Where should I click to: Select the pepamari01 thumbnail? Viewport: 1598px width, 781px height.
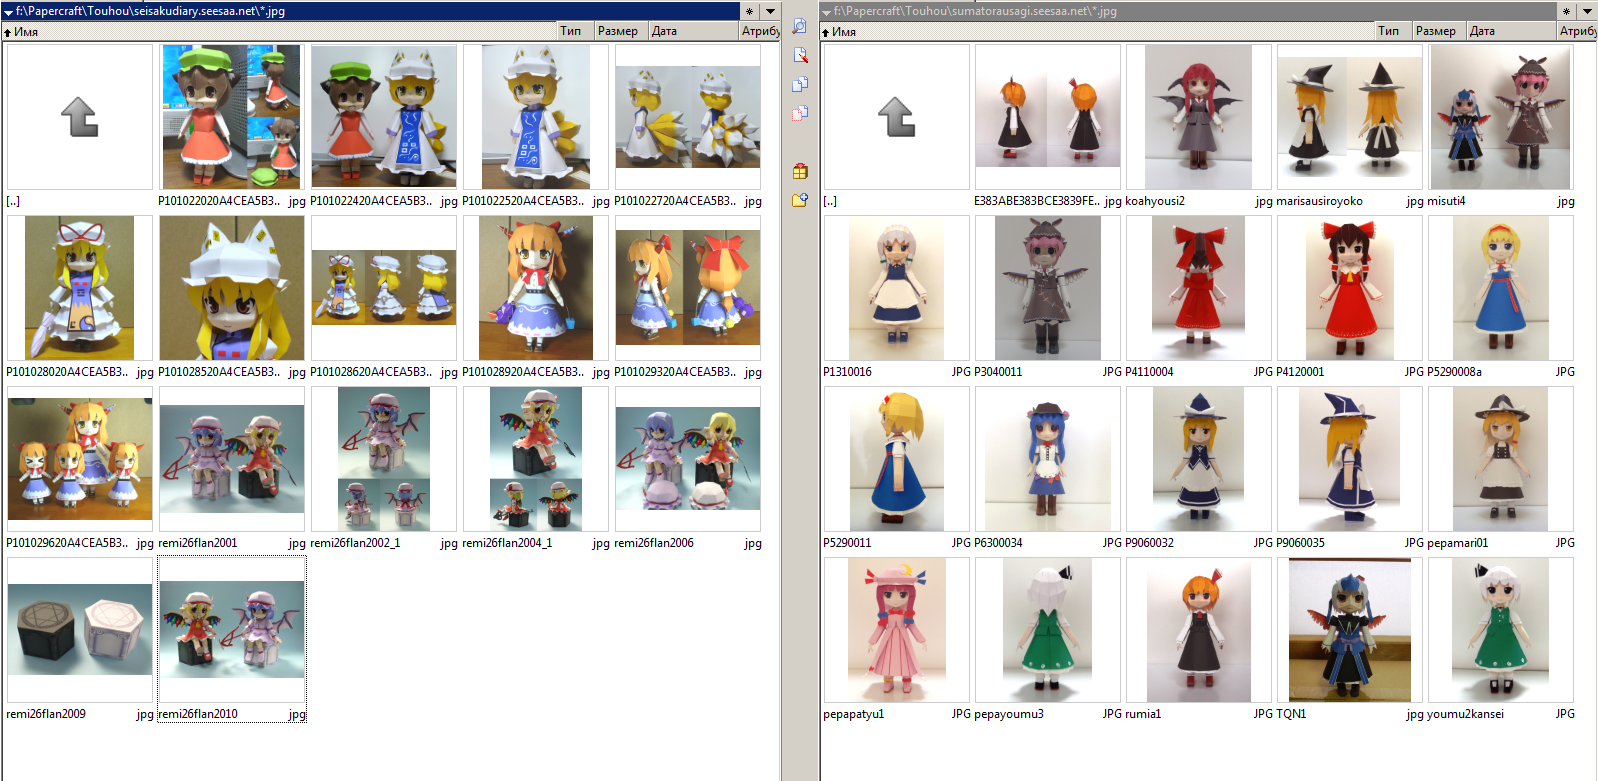(x=1501, y=459)
